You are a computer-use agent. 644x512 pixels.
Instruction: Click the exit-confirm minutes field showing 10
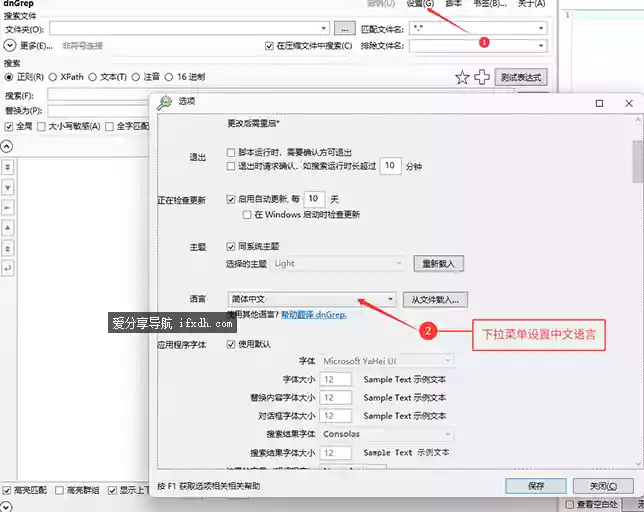[x=390, y=166]
